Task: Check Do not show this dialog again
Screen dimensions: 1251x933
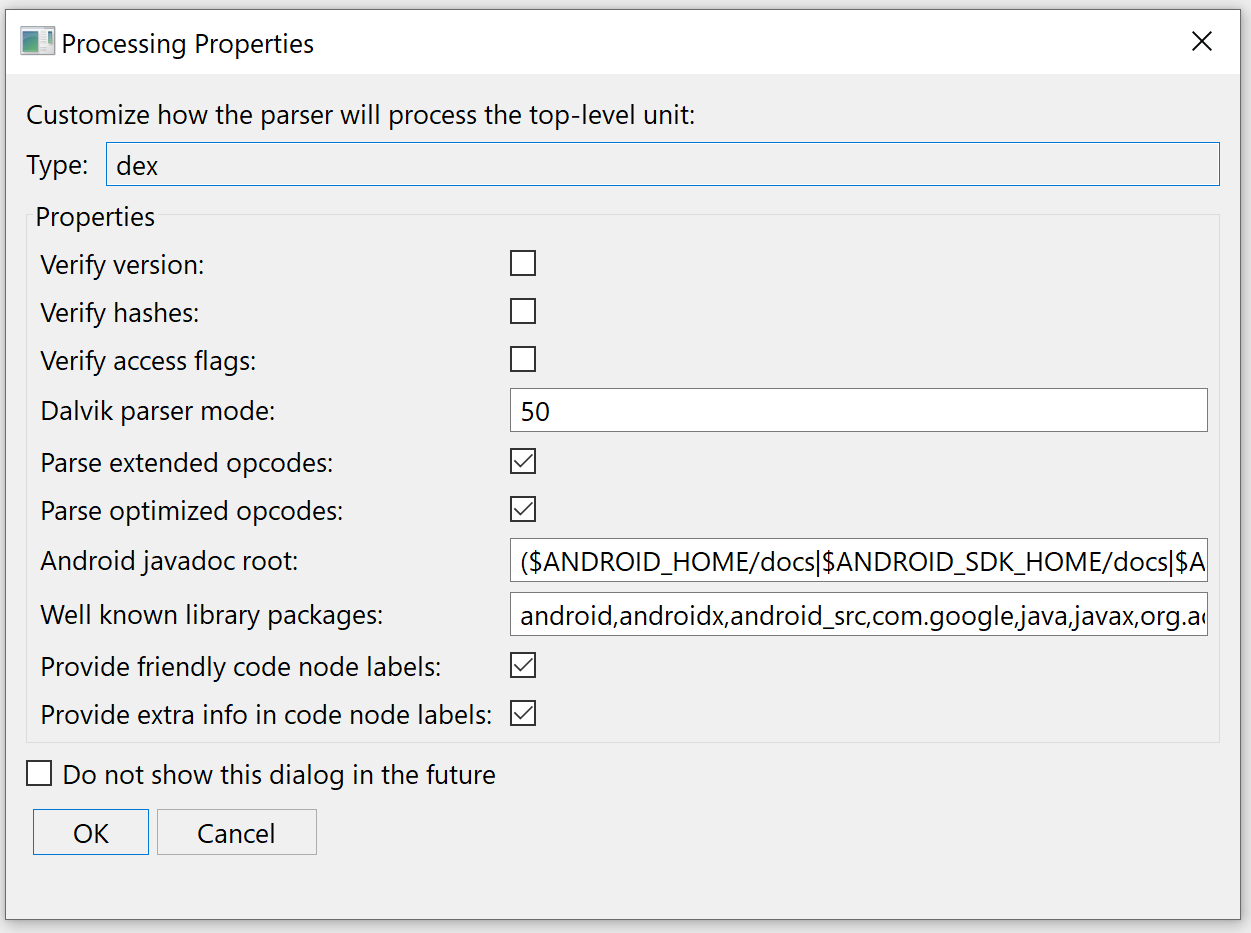Action: 39,774
